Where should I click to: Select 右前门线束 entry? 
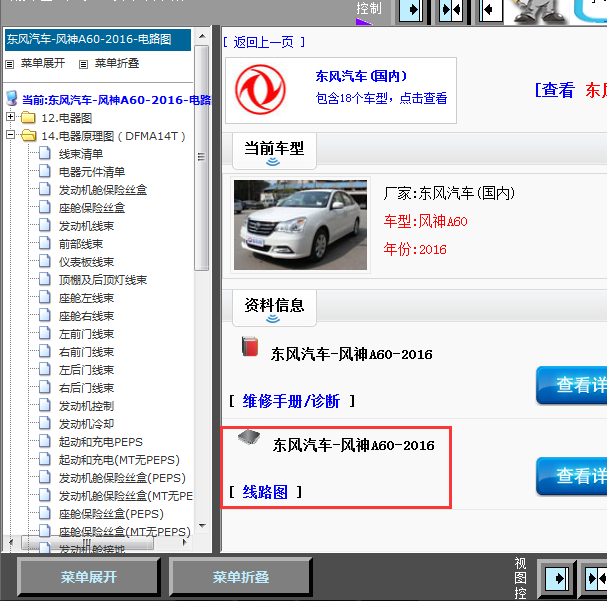coord(86,352)
